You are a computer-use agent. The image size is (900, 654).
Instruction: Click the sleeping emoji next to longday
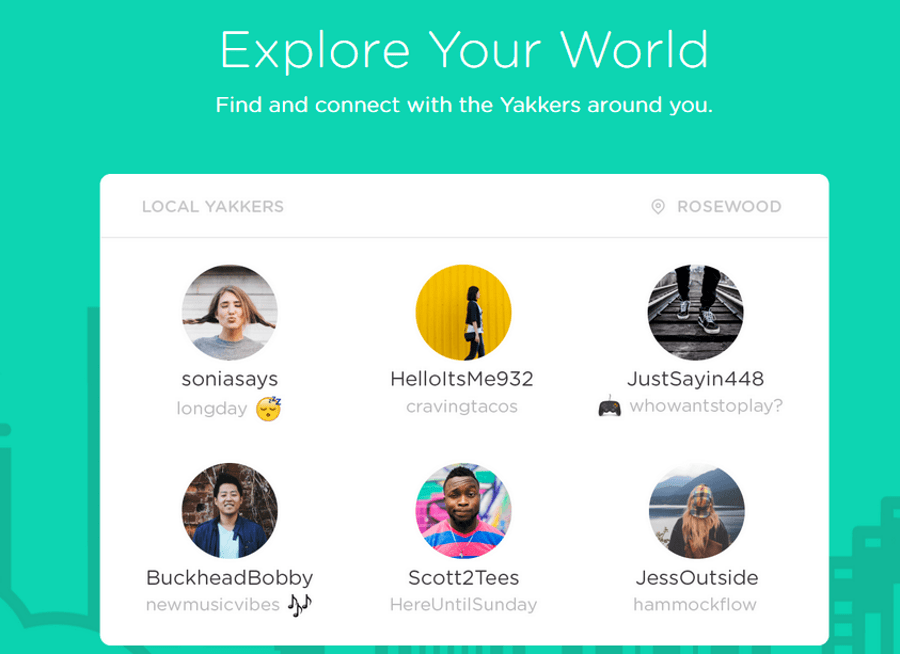[x=268, y=408]
